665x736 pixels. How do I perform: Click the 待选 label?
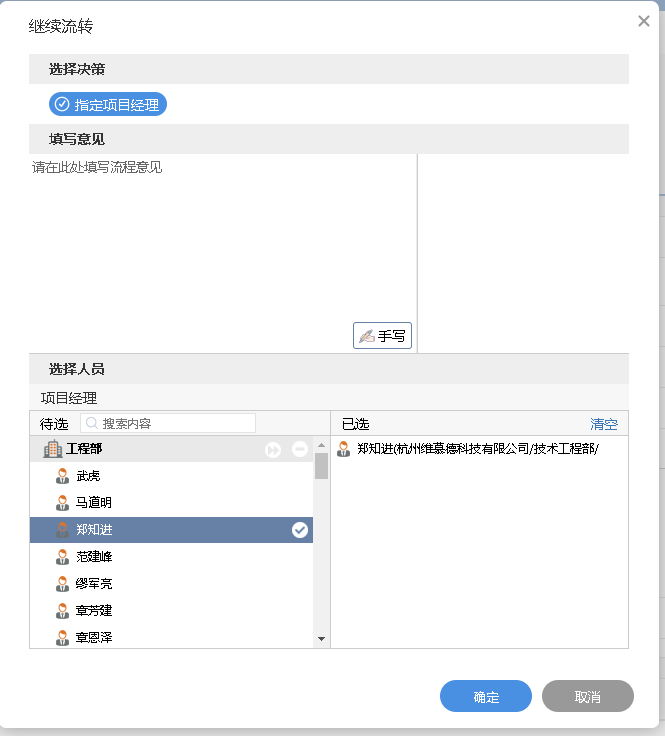pos(54,424)
